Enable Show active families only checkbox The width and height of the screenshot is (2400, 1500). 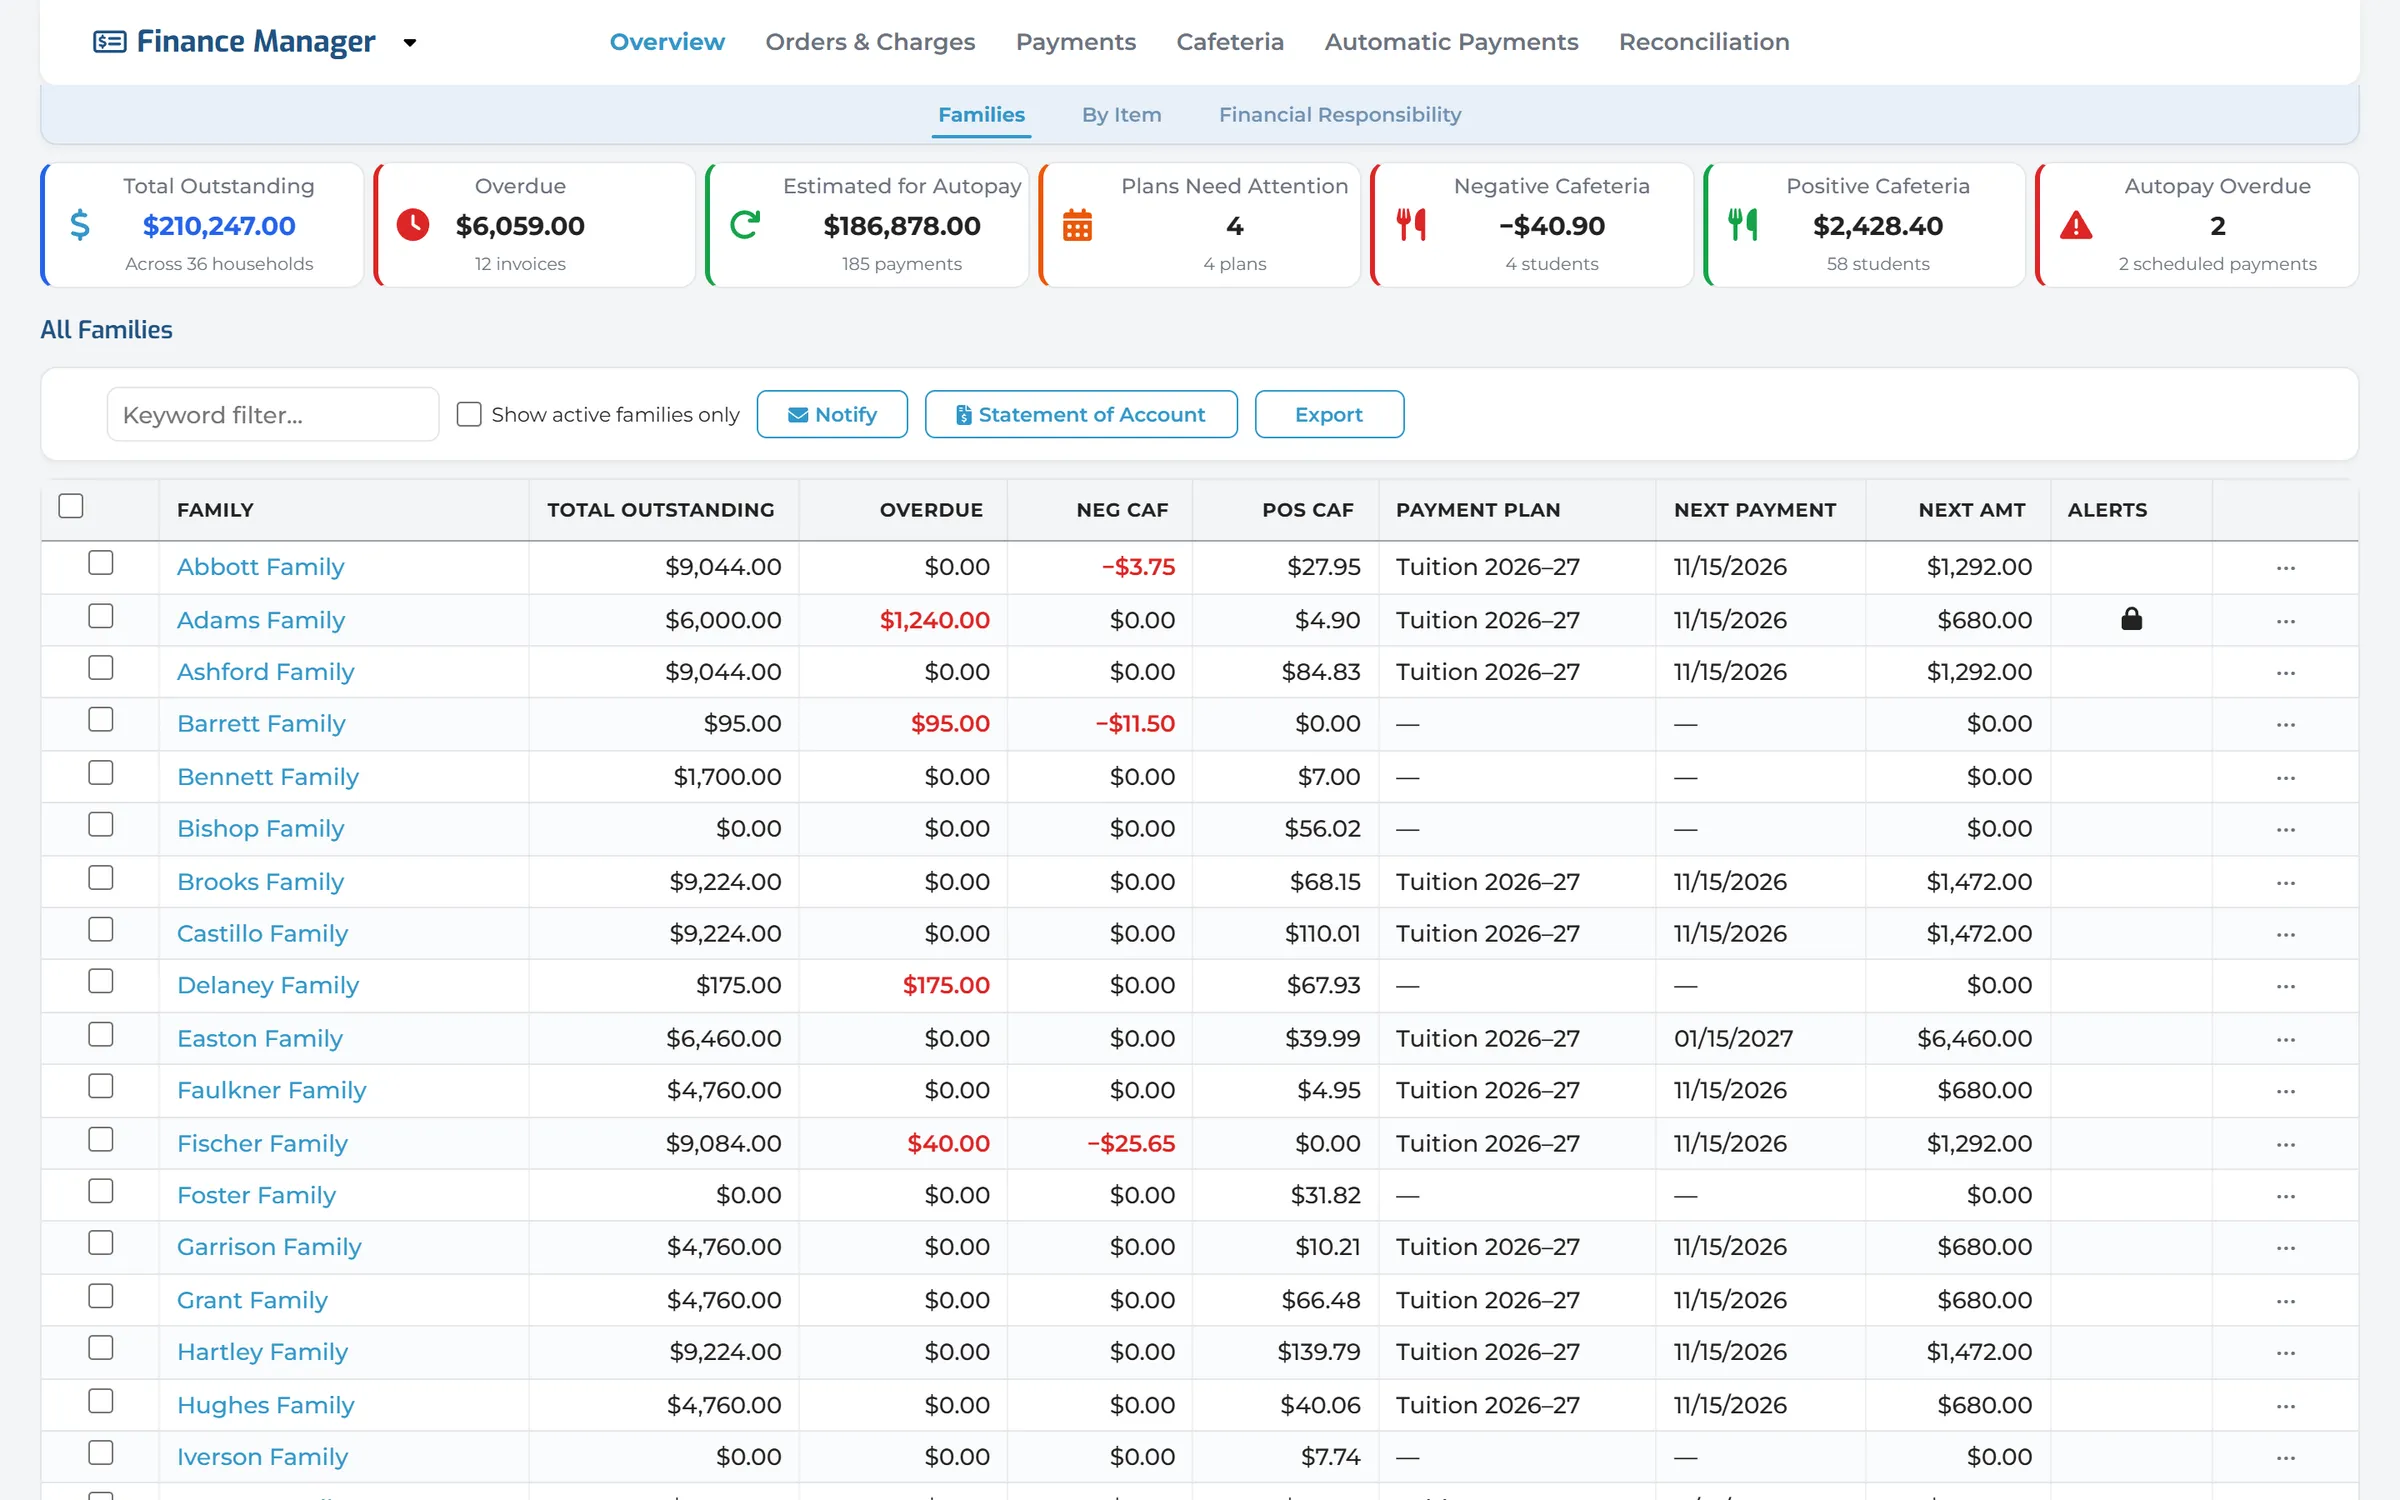click(x=469, y=414)
